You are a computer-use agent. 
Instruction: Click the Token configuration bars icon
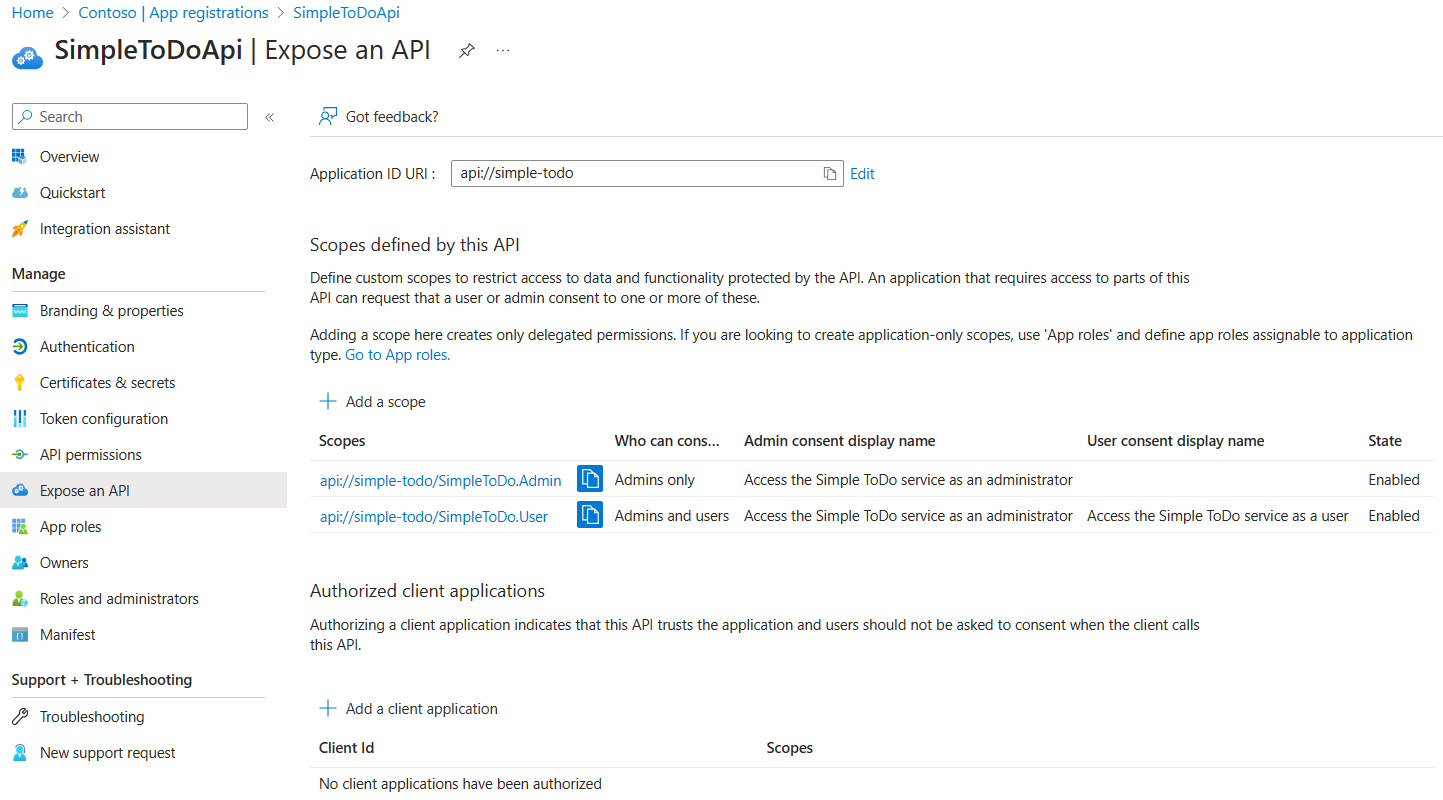(20, 419)
